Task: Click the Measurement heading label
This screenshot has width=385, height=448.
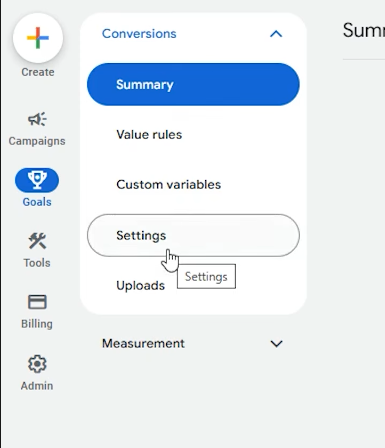Action: click(143, 344)
